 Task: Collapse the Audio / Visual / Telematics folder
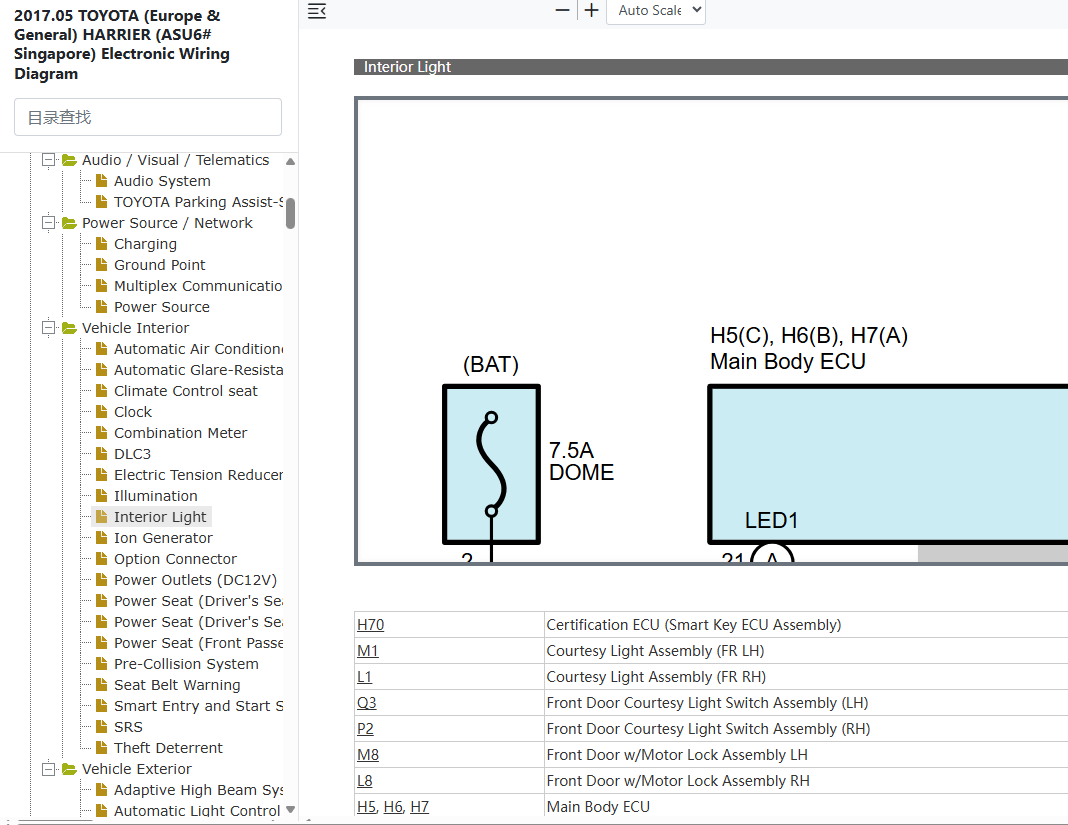(48, 159)
